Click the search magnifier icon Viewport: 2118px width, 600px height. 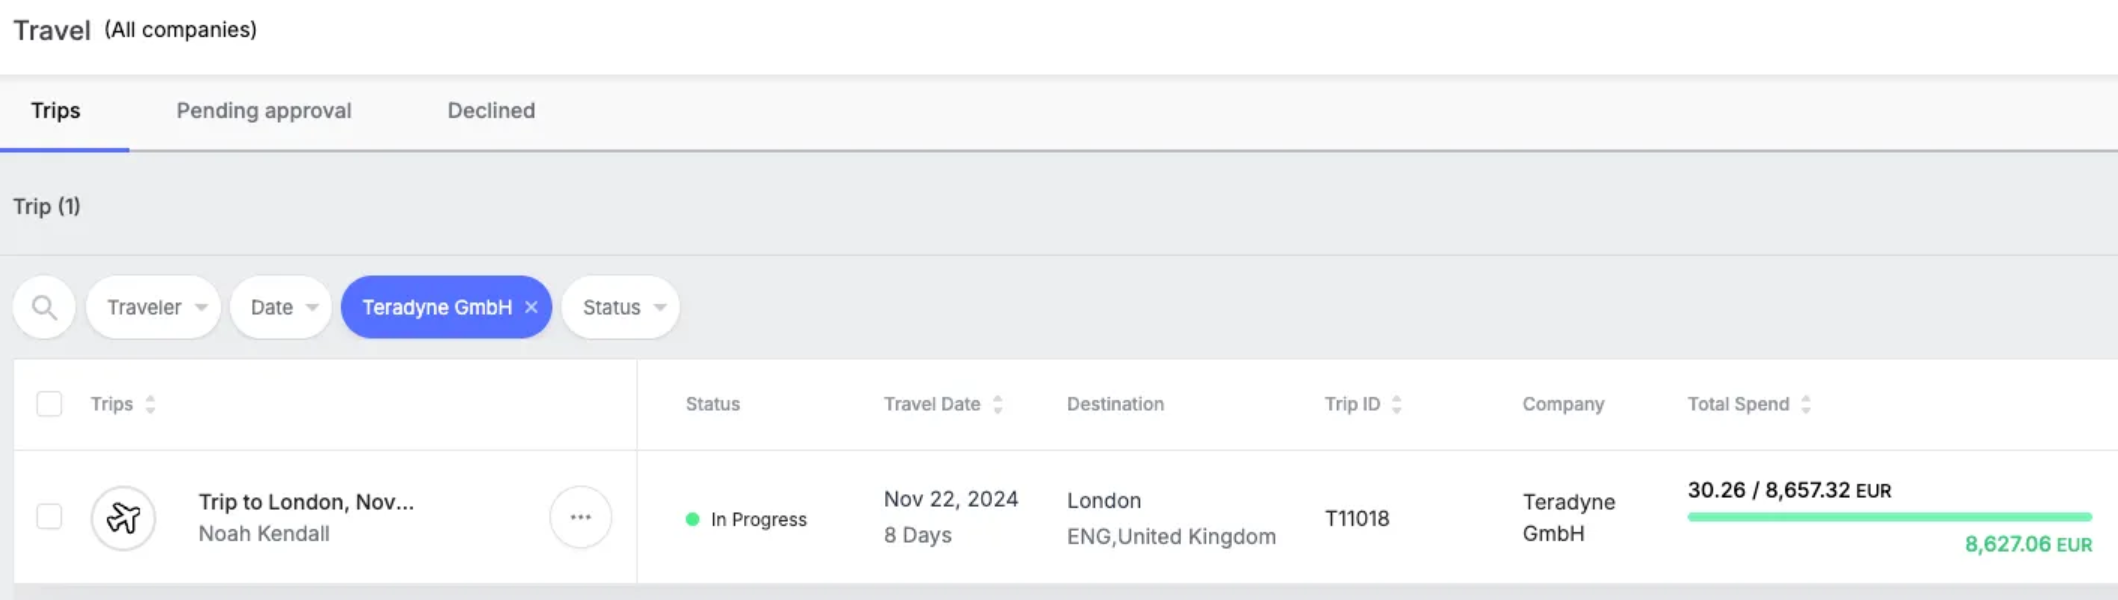(44, 307)
